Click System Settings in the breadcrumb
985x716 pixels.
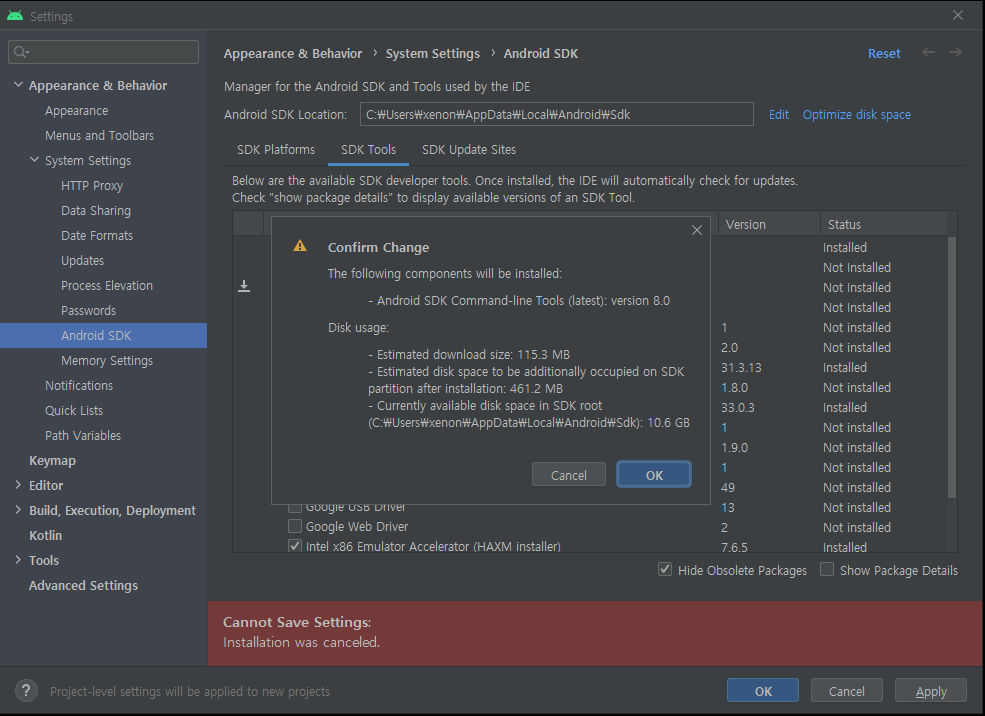[432, 53]
